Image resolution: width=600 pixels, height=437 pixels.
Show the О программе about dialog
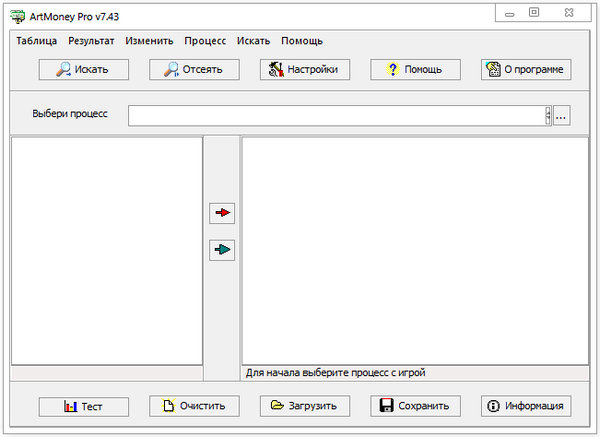[526, 70]
